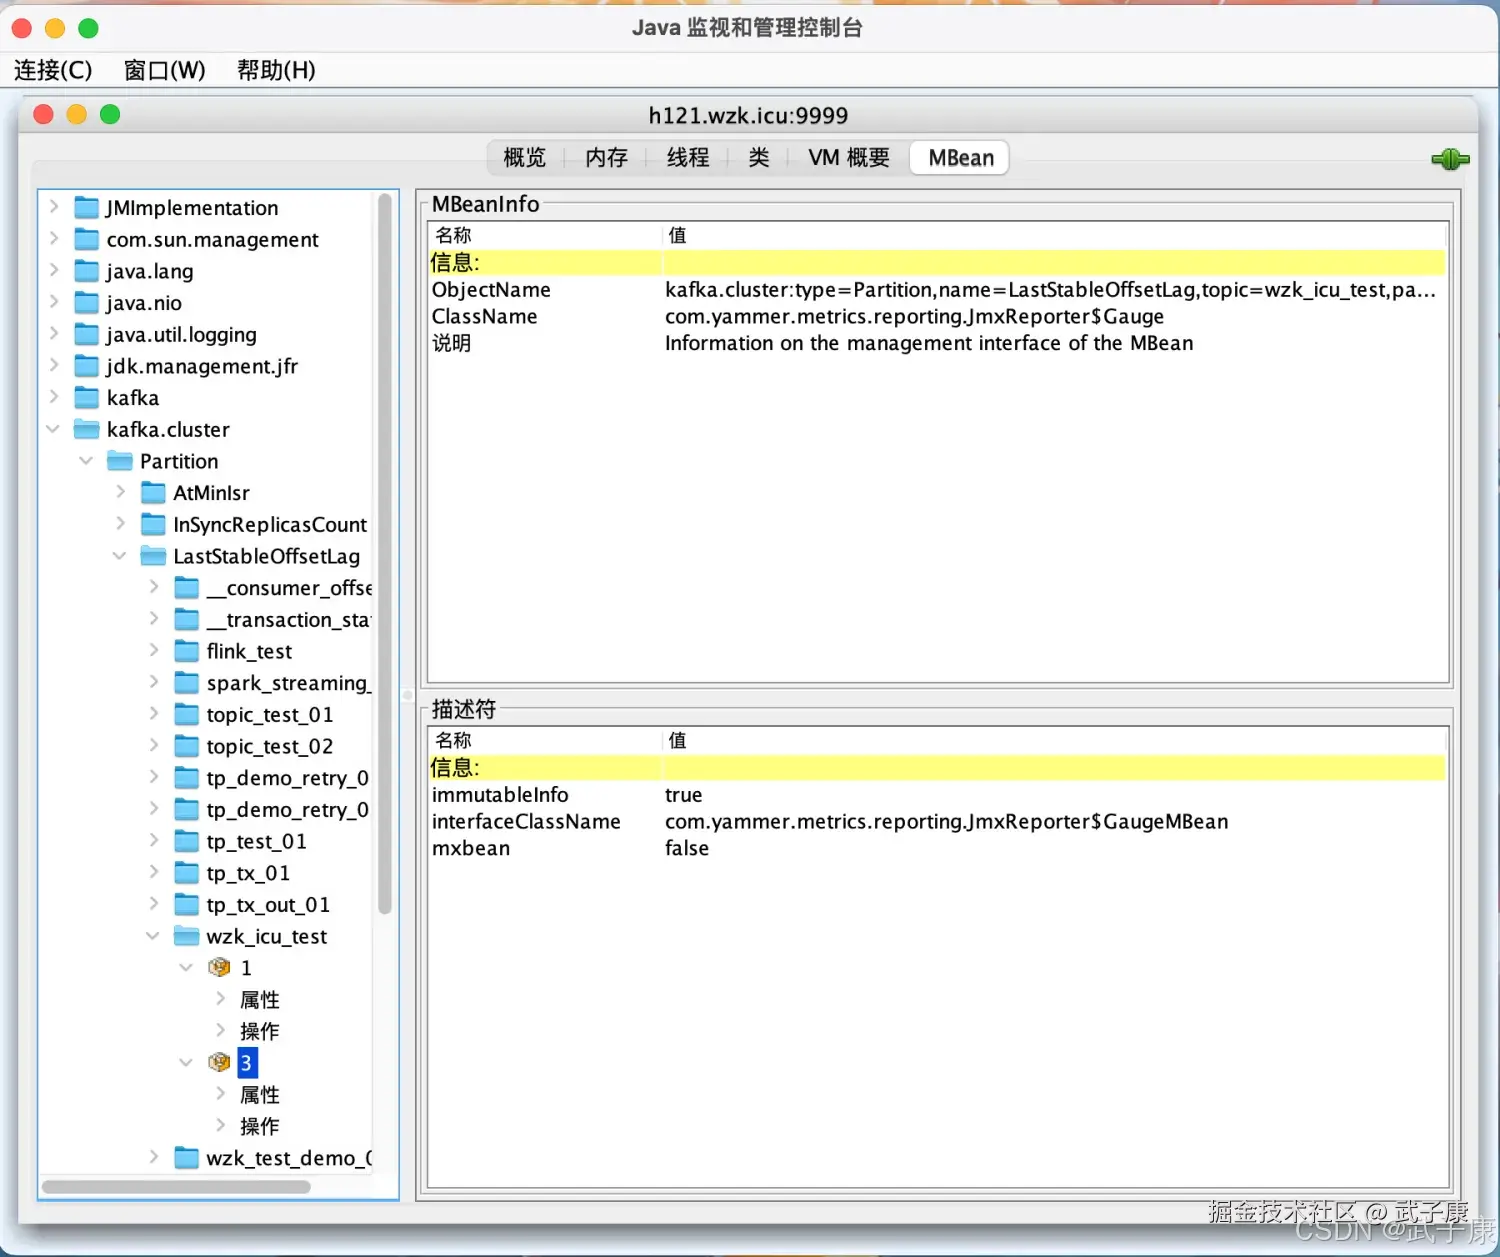
Task: Click the Partition folder icon
Action: pos(120,461)
